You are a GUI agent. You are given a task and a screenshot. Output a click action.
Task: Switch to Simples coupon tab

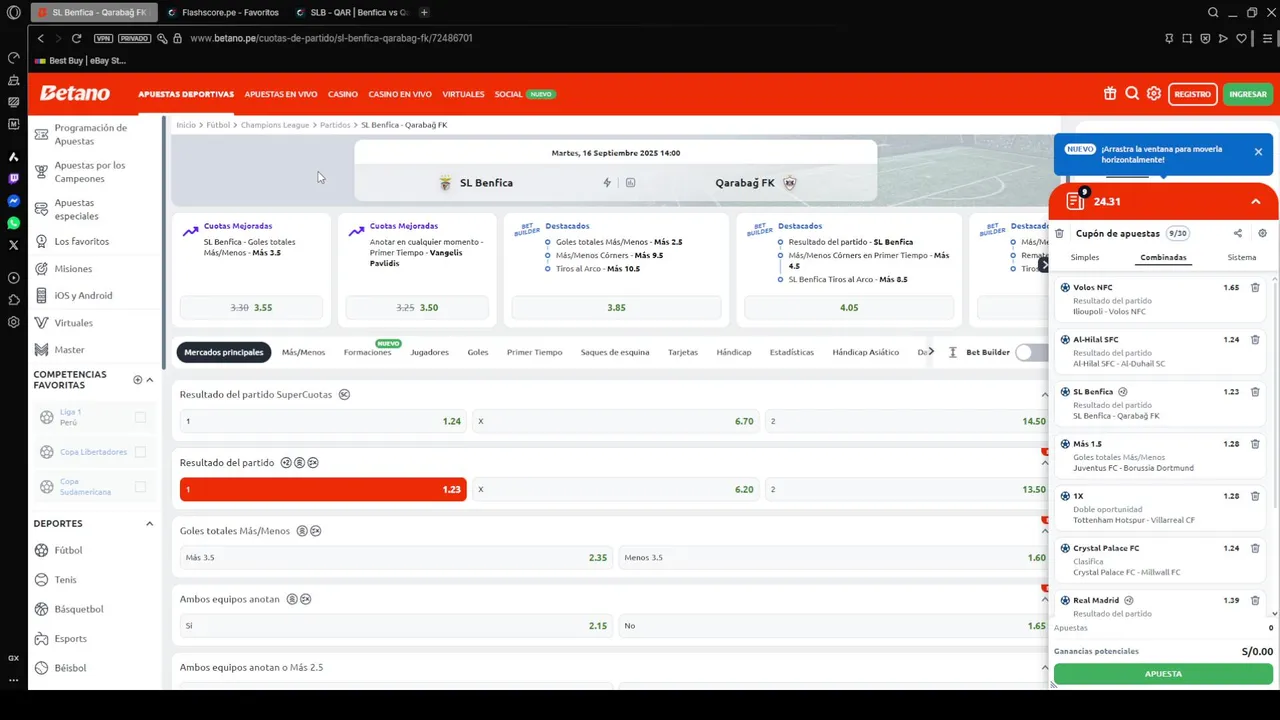pos(1085,258)
